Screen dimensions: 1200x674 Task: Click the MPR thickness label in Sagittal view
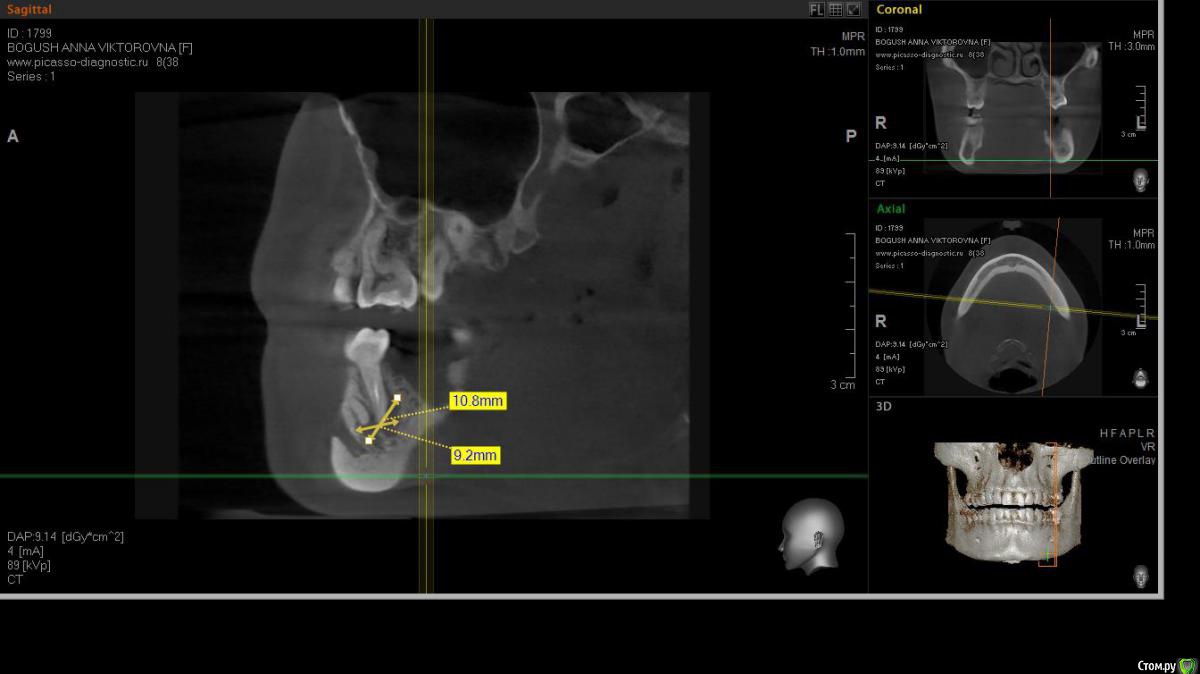pos(838,45)
